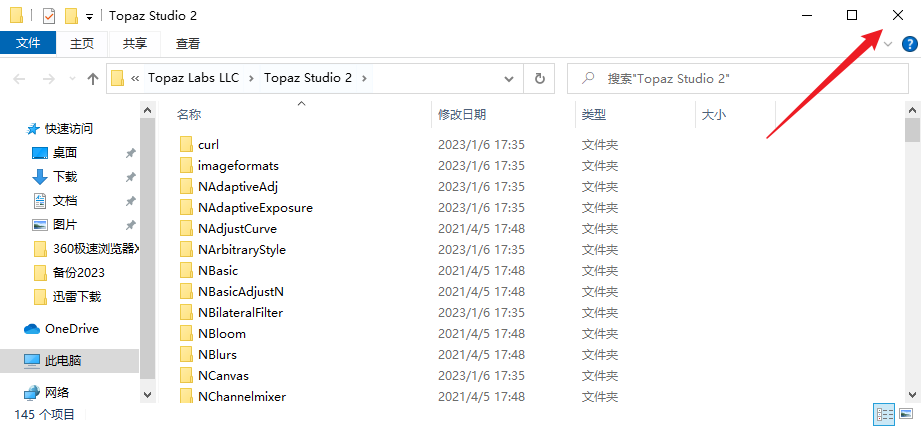Sort by the 名称 column header
The width and height of the screenshot is (921, 427).
click(189, 115)
